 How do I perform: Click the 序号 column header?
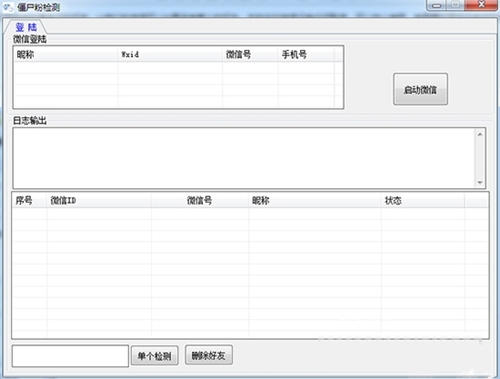click(29, 201)
